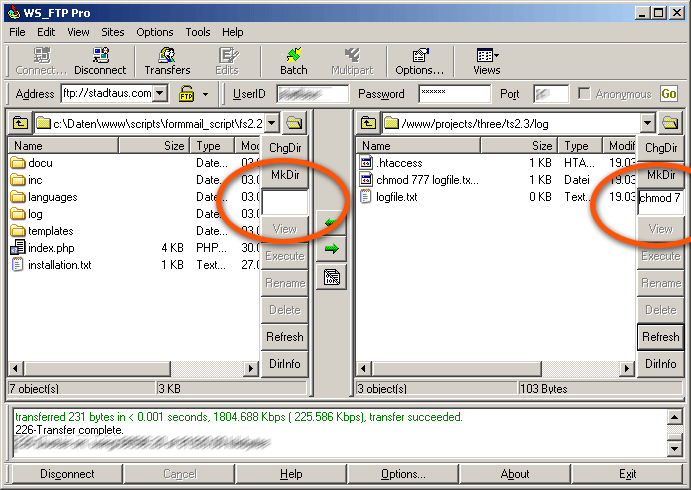Open the View menu
The width and height of the screenshot is (691, 490).
pos(78,32)
